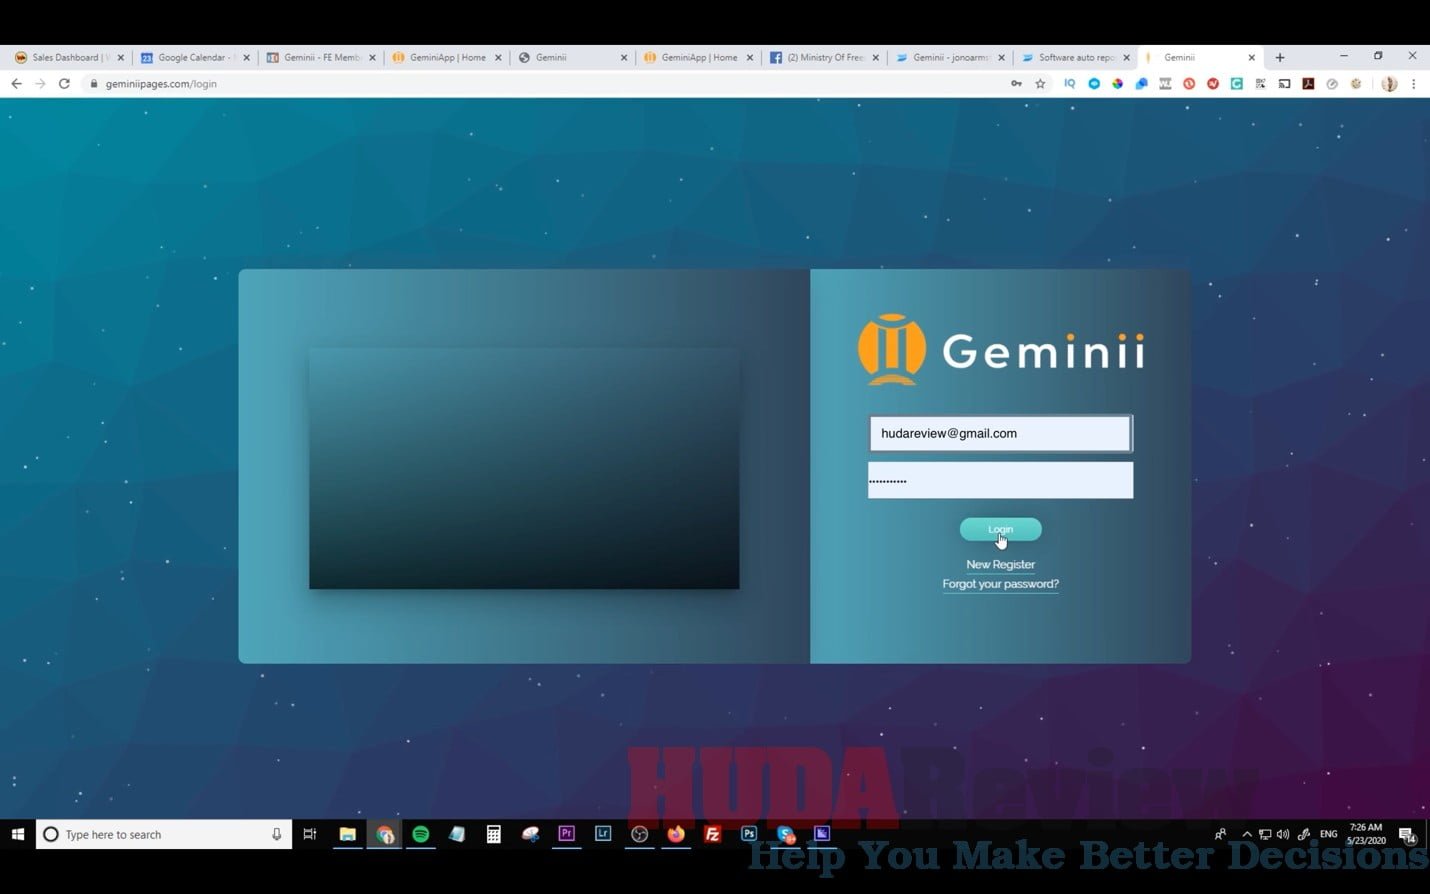The height and width of the screenshot is (894, 1430).
Task: Open the Chrome profile avatar
Action: 1389,84
